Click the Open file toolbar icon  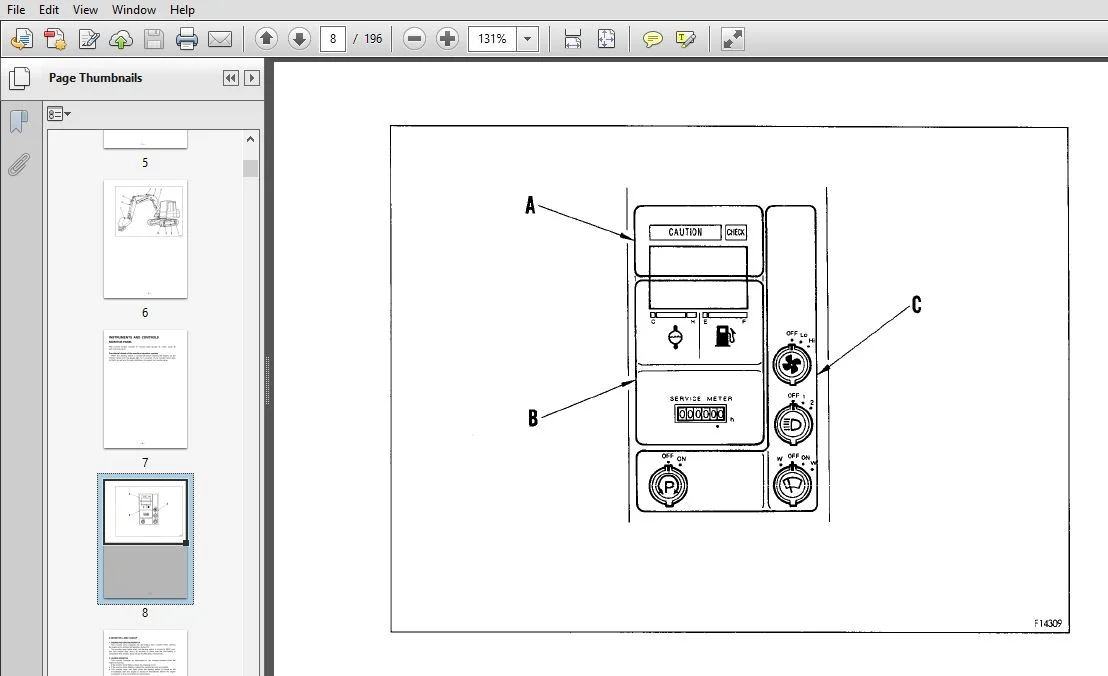21,39
